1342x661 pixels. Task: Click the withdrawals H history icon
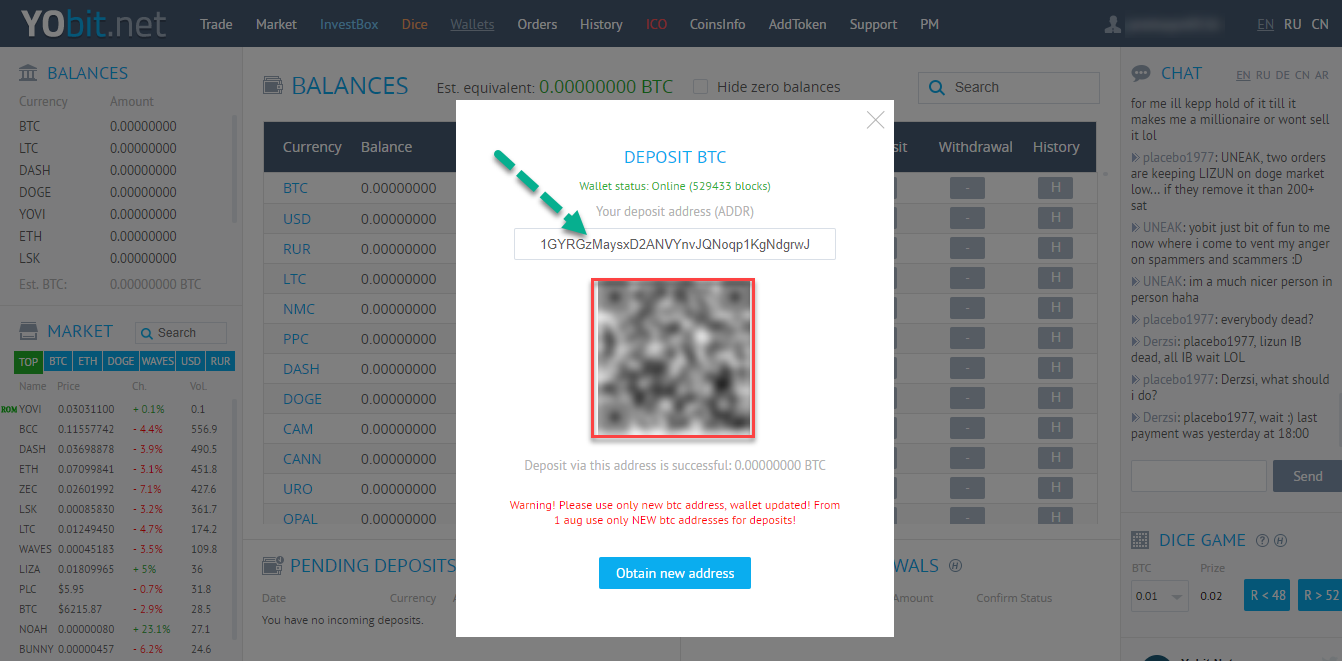[955, 566]
